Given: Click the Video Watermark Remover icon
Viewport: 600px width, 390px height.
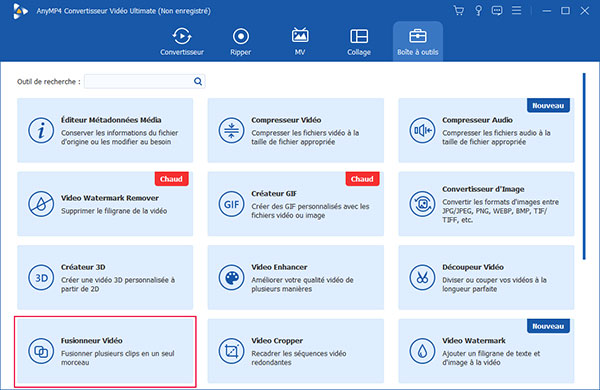Looking at the screenshot, I should coord(41,204).
